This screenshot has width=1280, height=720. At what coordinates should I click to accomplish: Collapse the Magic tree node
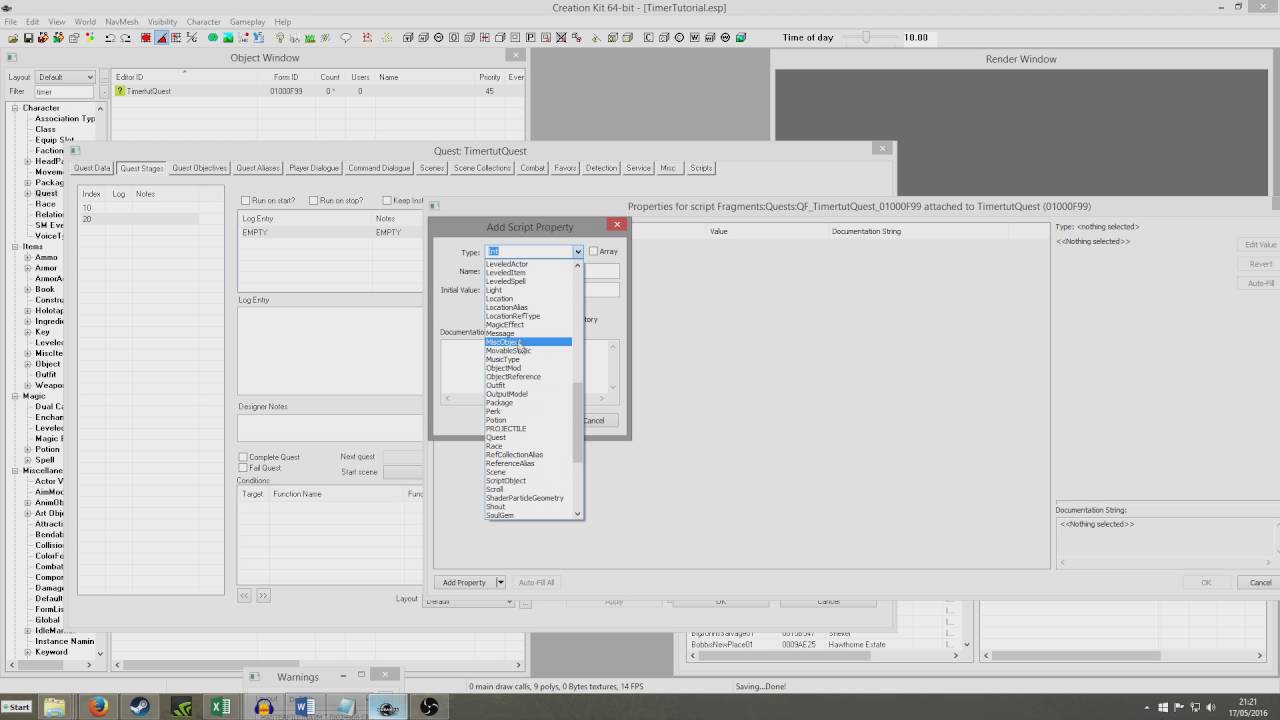pos(16,396)
